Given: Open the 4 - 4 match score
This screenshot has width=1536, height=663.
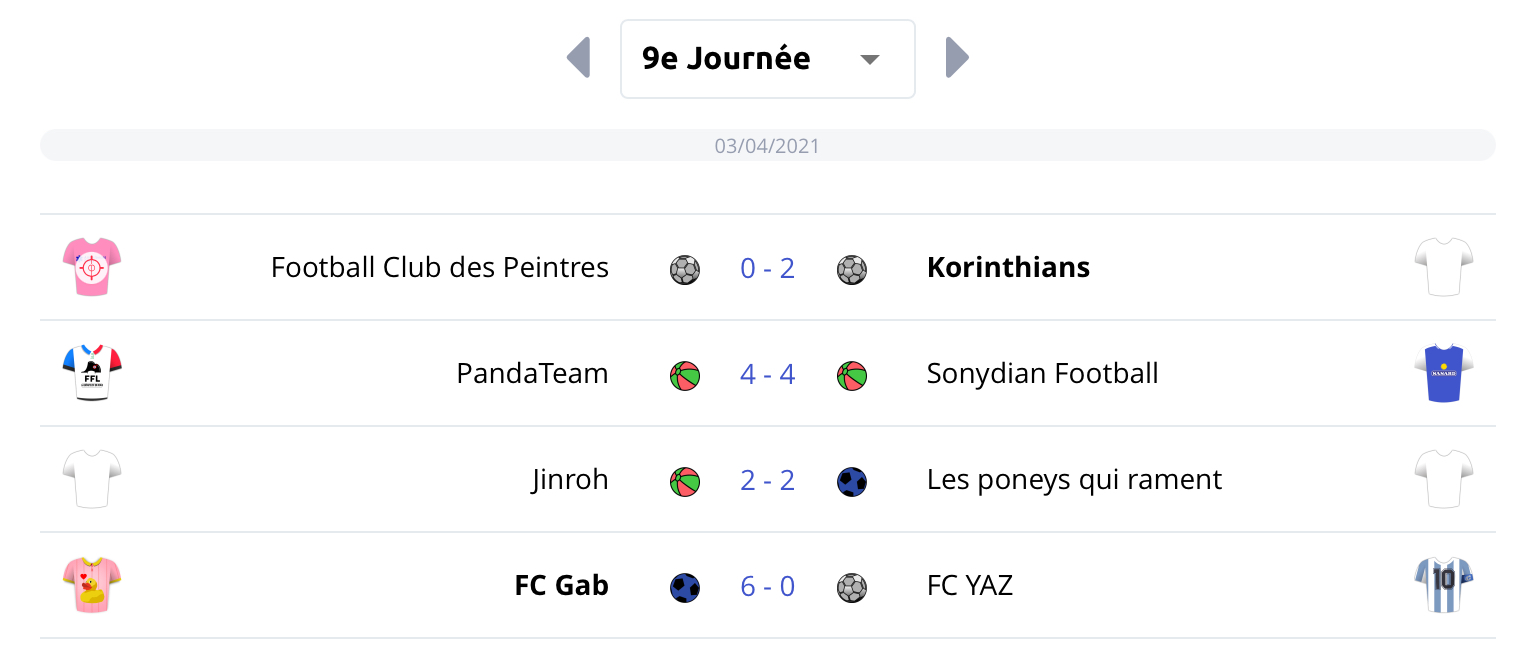Looking at the screenshot, I should tap(767, 374).
